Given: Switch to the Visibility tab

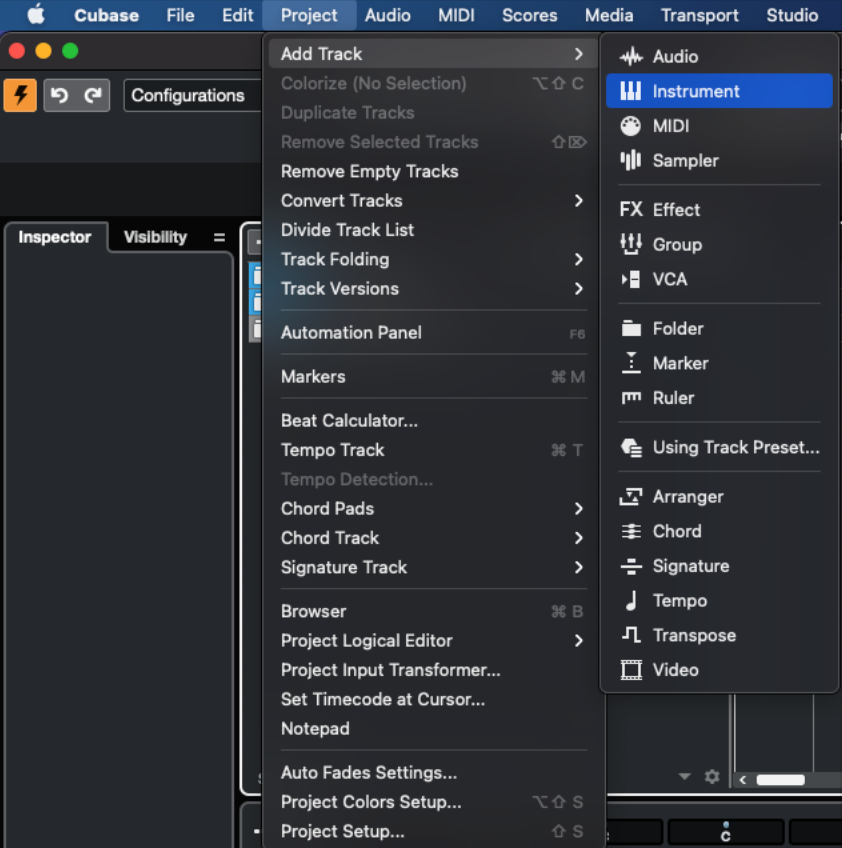Looking at the screenshot, I should click(x=154, y=237).
